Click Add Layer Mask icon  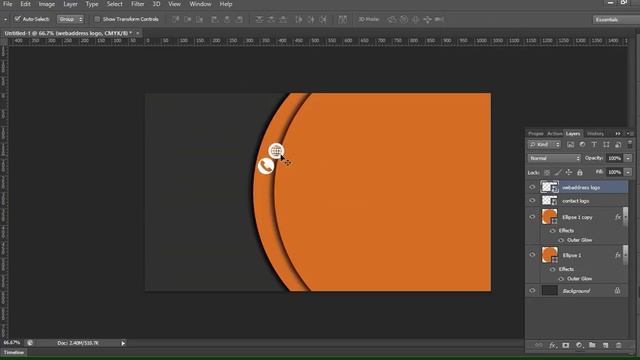point(566,345)
